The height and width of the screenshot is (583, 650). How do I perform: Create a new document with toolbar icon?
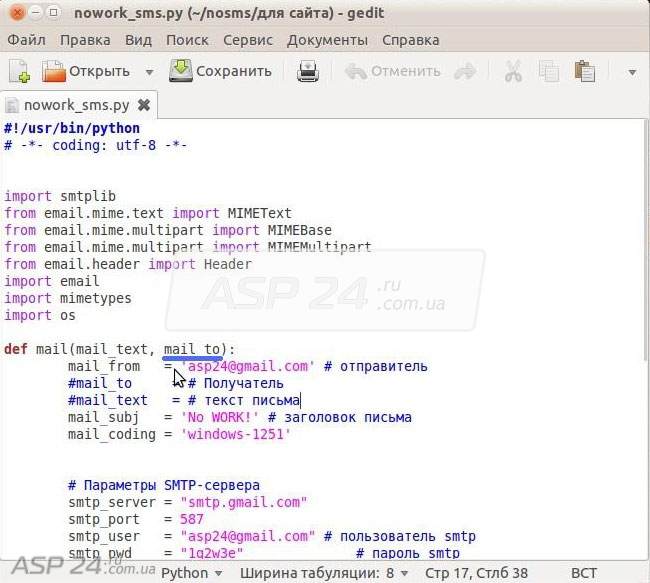[x=19, y=71]
